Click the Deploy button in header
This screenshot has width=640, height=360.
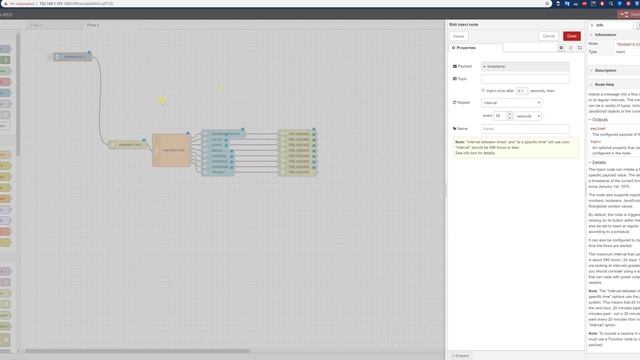(629, 14)
